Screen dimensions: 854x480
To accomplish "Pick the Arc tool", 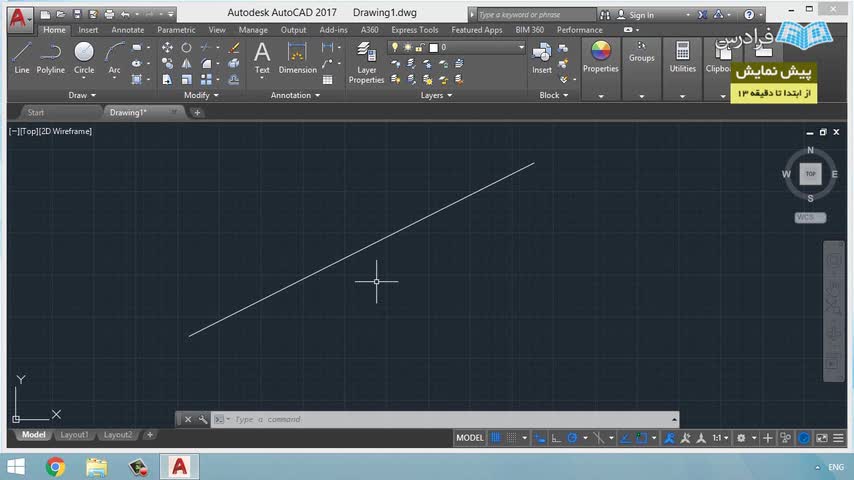I will pyautogui.click(x=114, y=58).
